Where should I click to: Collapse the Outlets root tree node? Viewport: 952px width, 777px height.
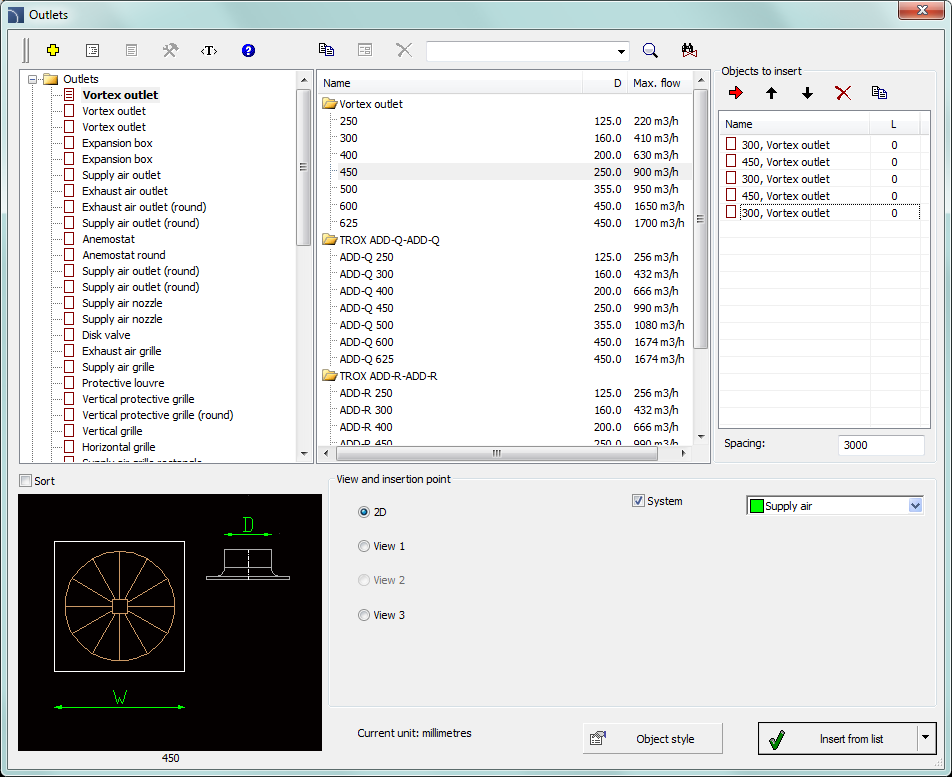(33, 79)
